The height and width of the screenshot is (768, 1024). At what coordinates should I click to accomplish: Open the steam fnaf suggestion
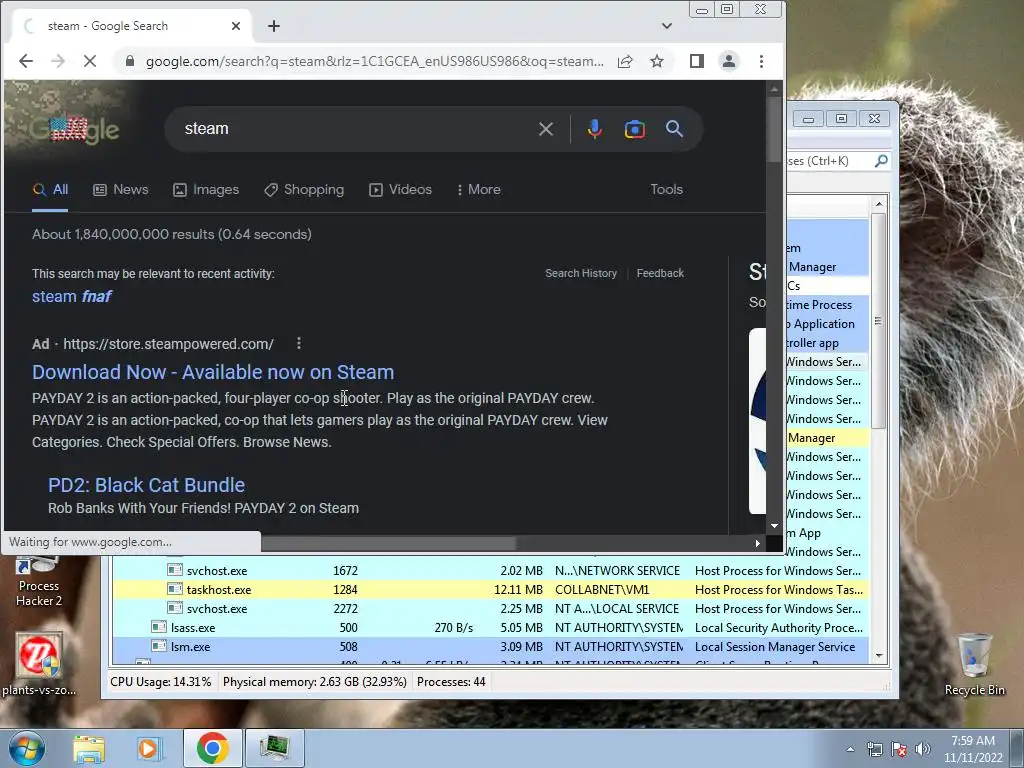click(x=72, y=296)
